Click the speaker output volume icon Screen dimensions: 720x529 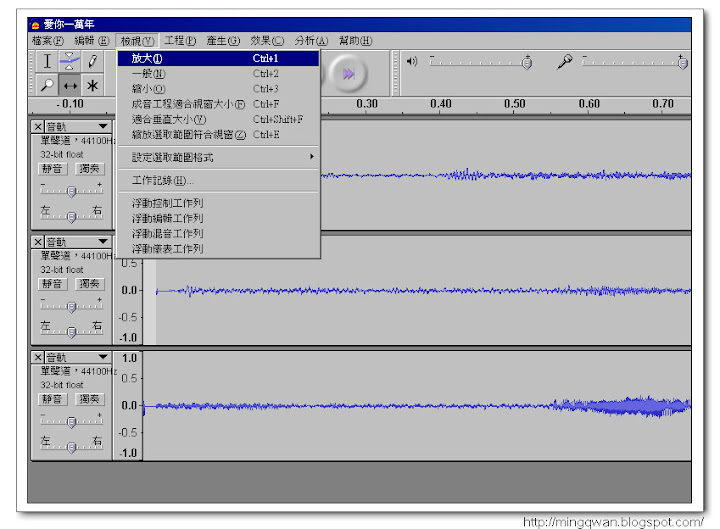(x=412, y=61)
